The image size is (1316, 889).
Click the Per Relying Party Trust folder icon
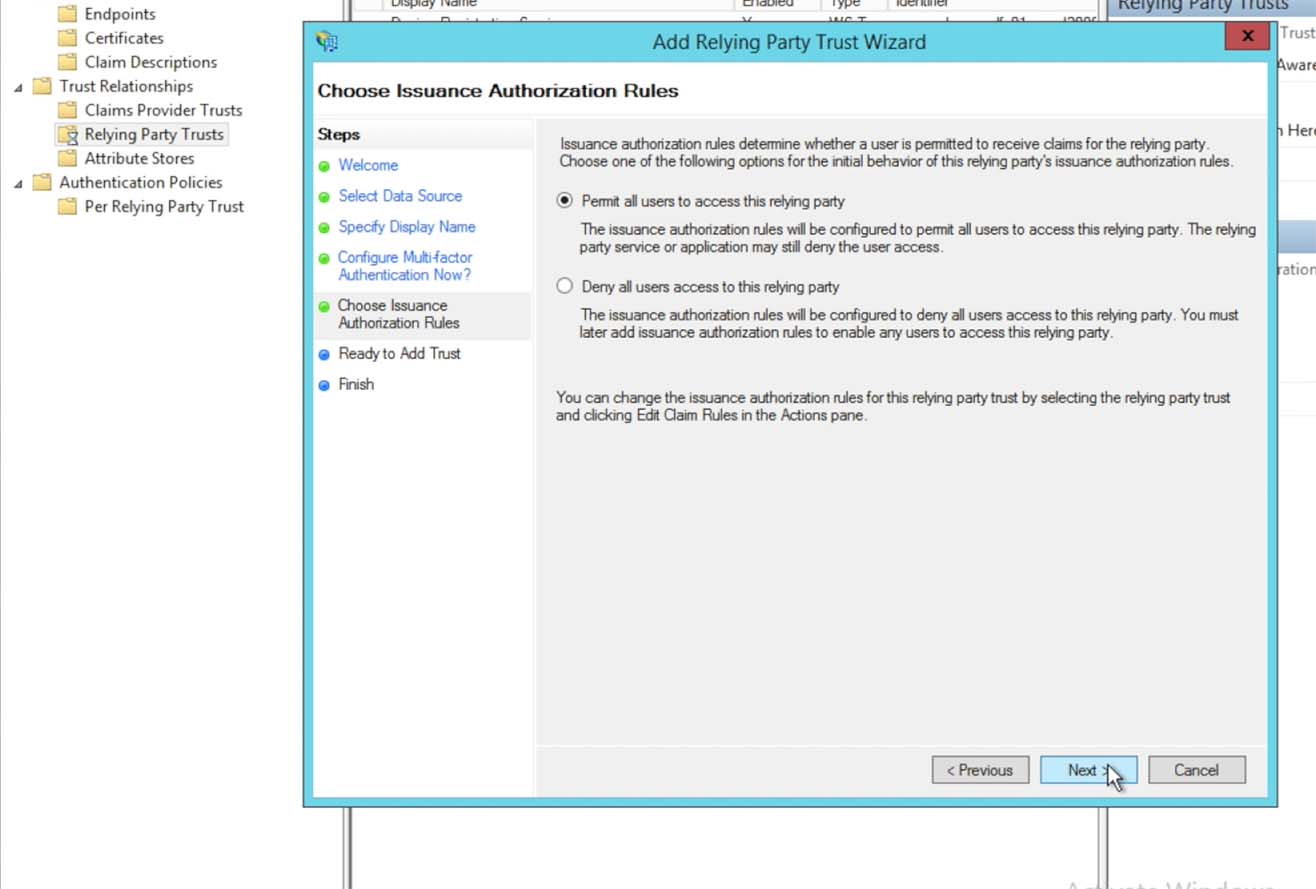point(67,206)
